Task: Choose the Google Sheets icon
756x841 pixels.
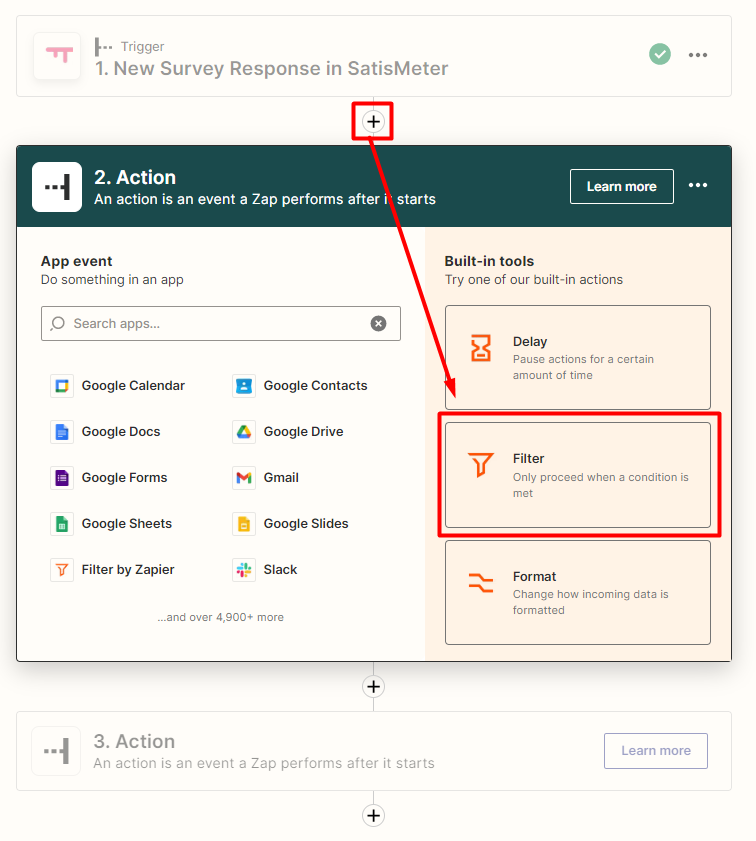Action: tap(62, 524)
